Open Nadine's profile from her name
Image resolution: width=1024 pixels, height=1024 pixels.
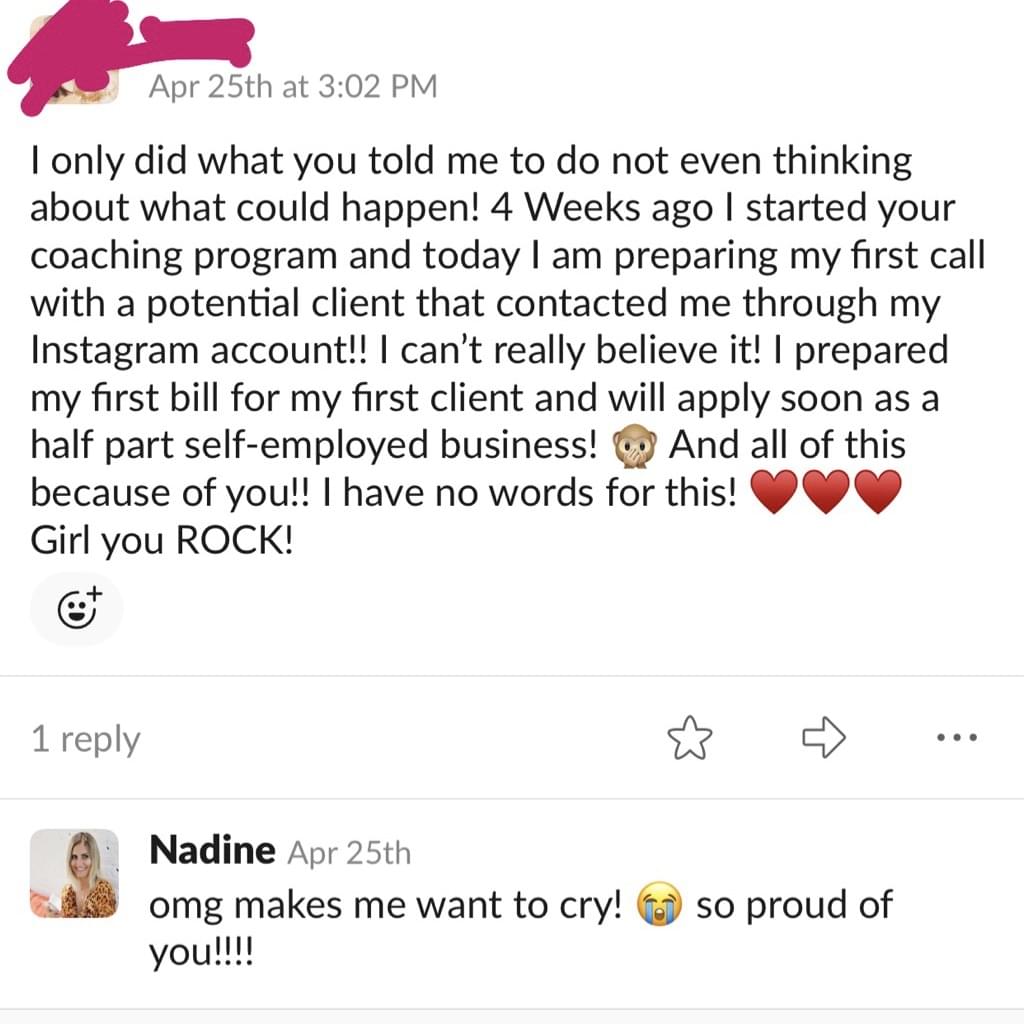tap(212, 850)
